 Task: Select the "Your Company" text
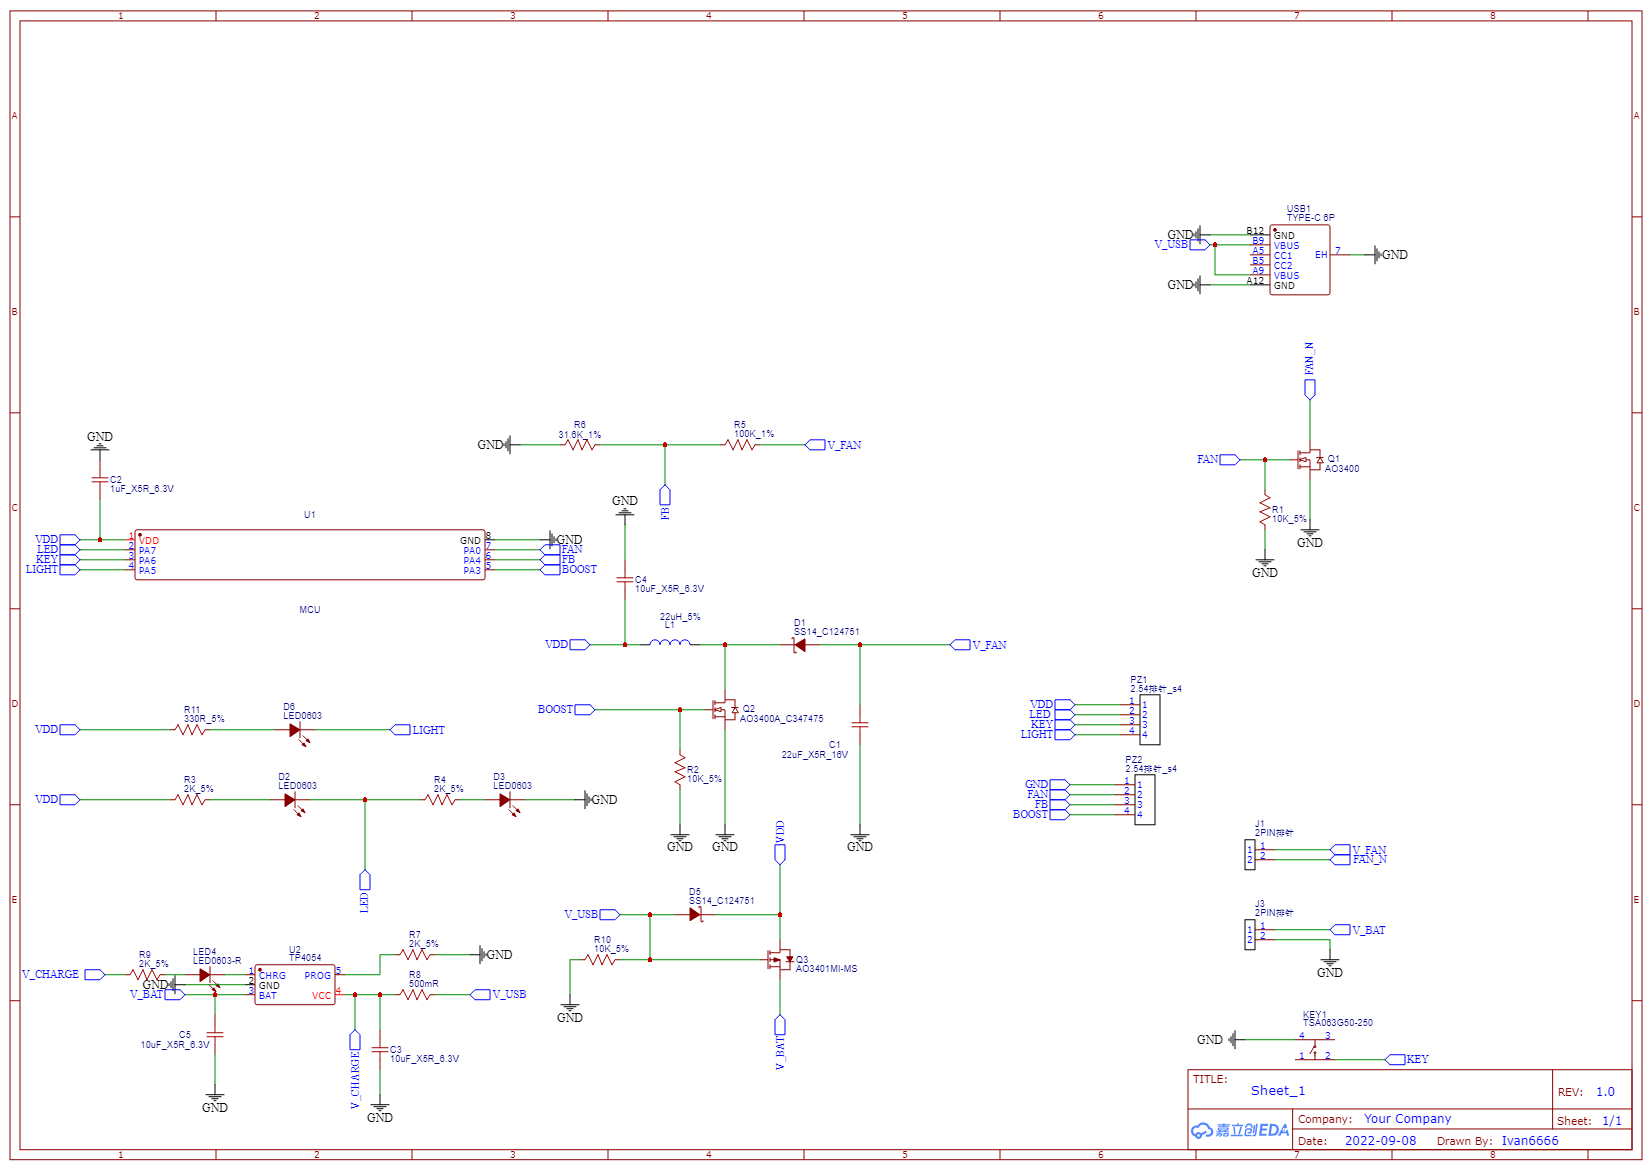pyautogui.click(x=1407, y=1119)
